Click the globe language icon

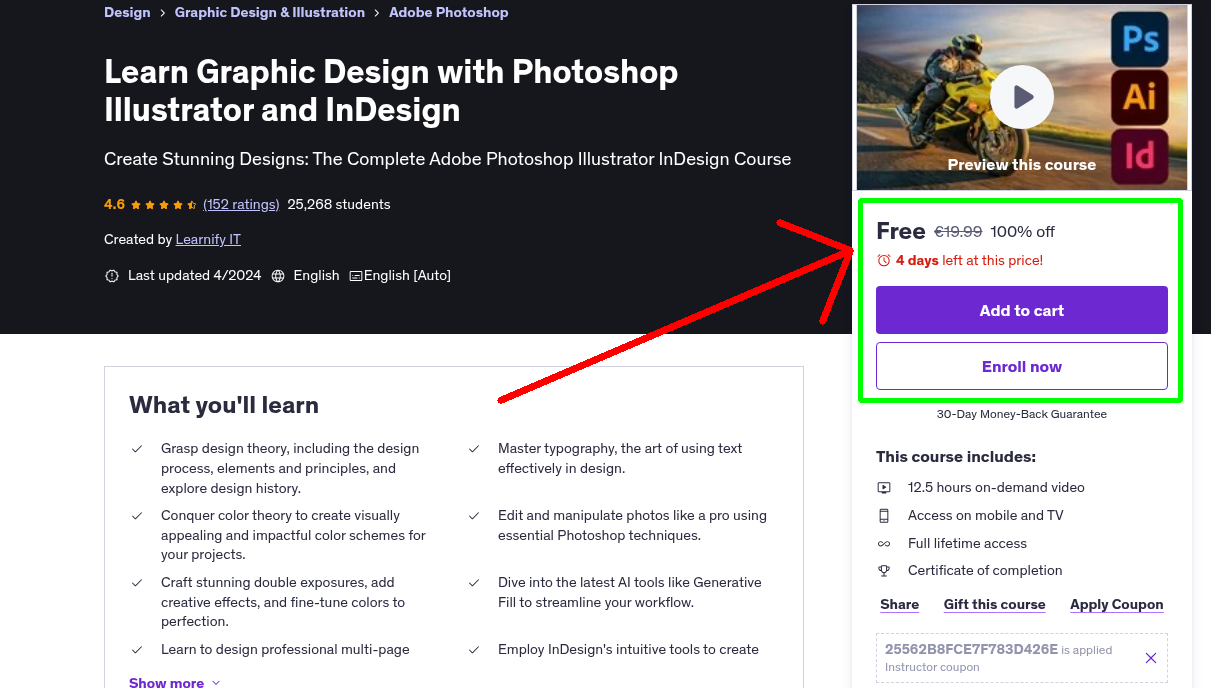[278, 276]
